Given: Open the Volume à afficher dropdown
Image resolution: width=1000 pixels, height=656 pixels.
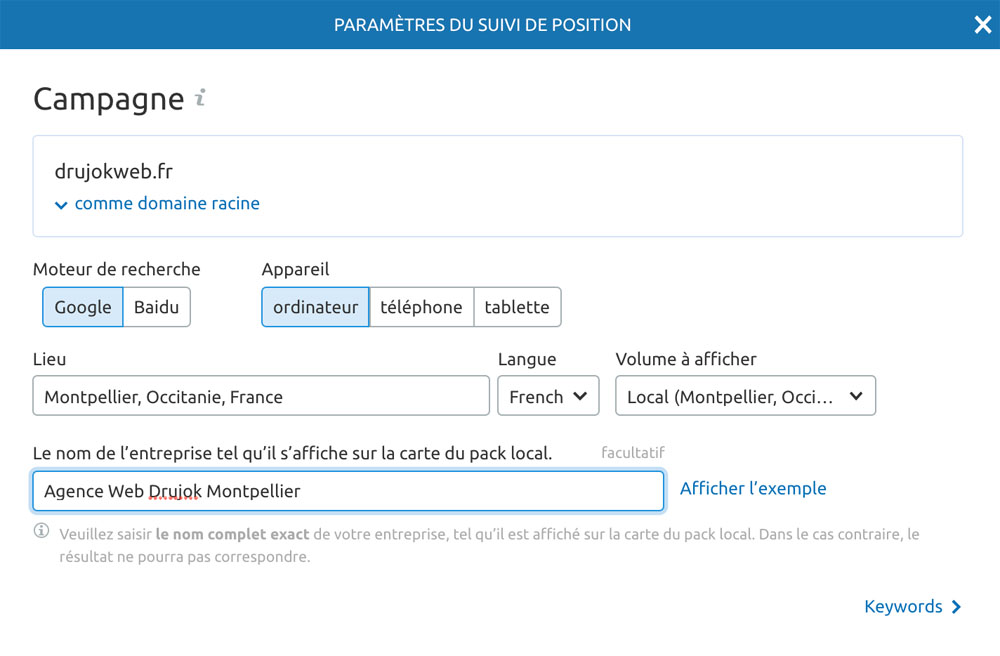Looking at the screenshot, I should coord(746,396).
